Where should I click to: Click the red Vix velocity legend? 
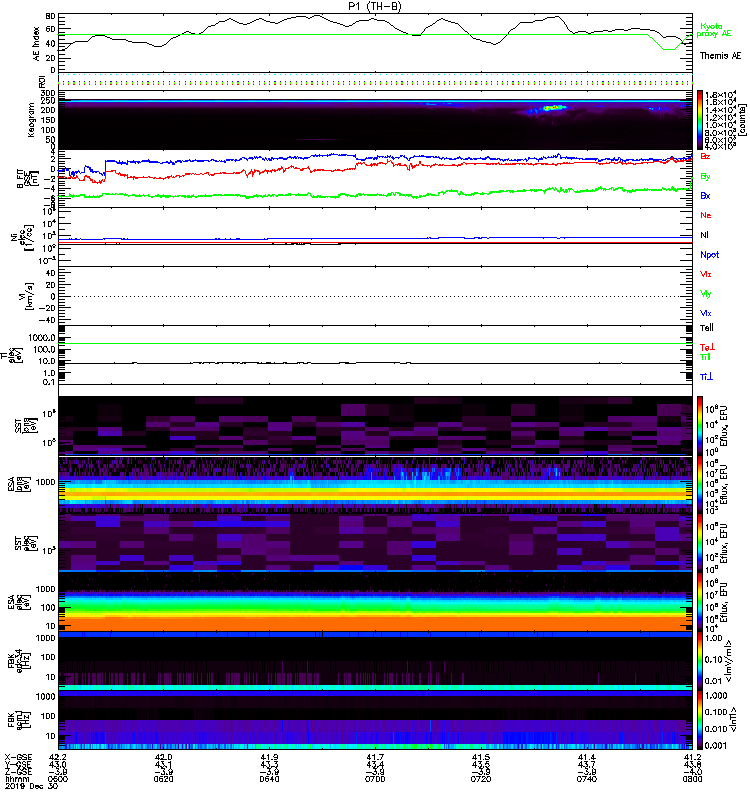tap(706, 274)
